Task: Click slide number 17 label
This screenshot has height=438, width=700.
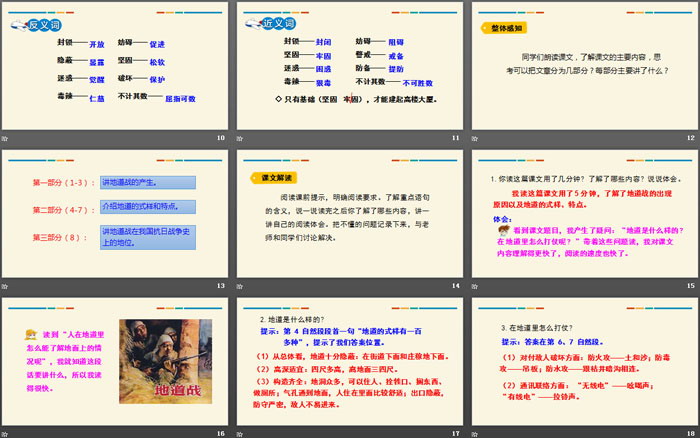Action: [455, 434]
